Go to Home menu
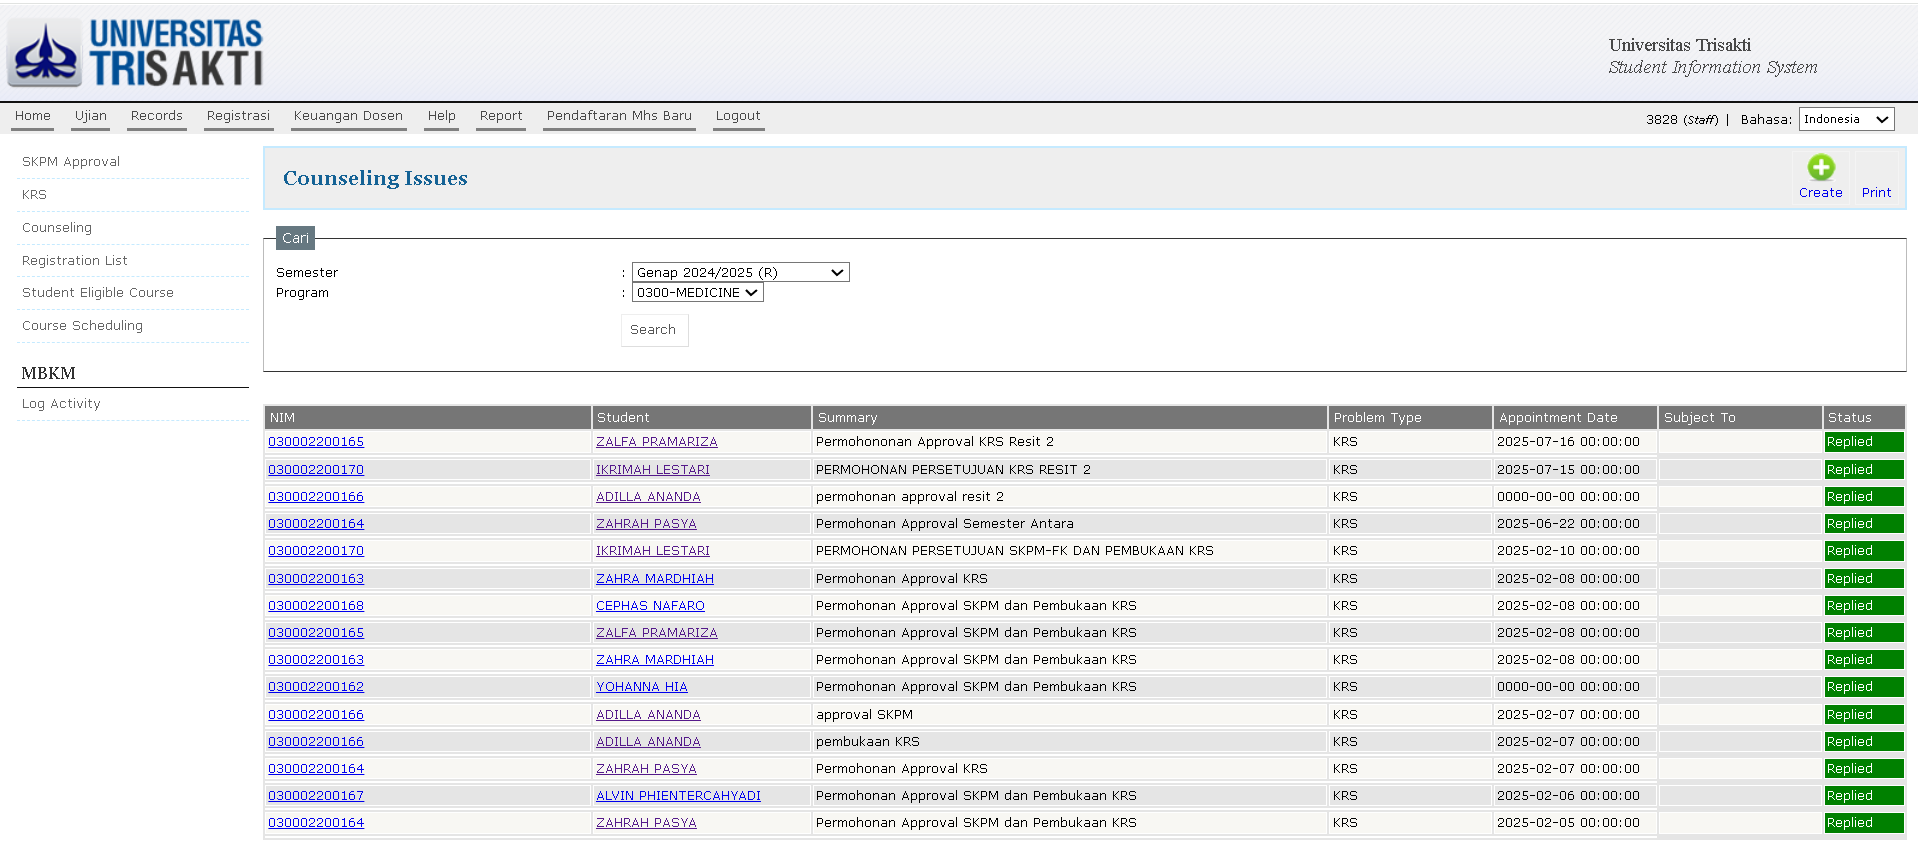The width and height of the screenshot is (1918, 851). point(33,116)
